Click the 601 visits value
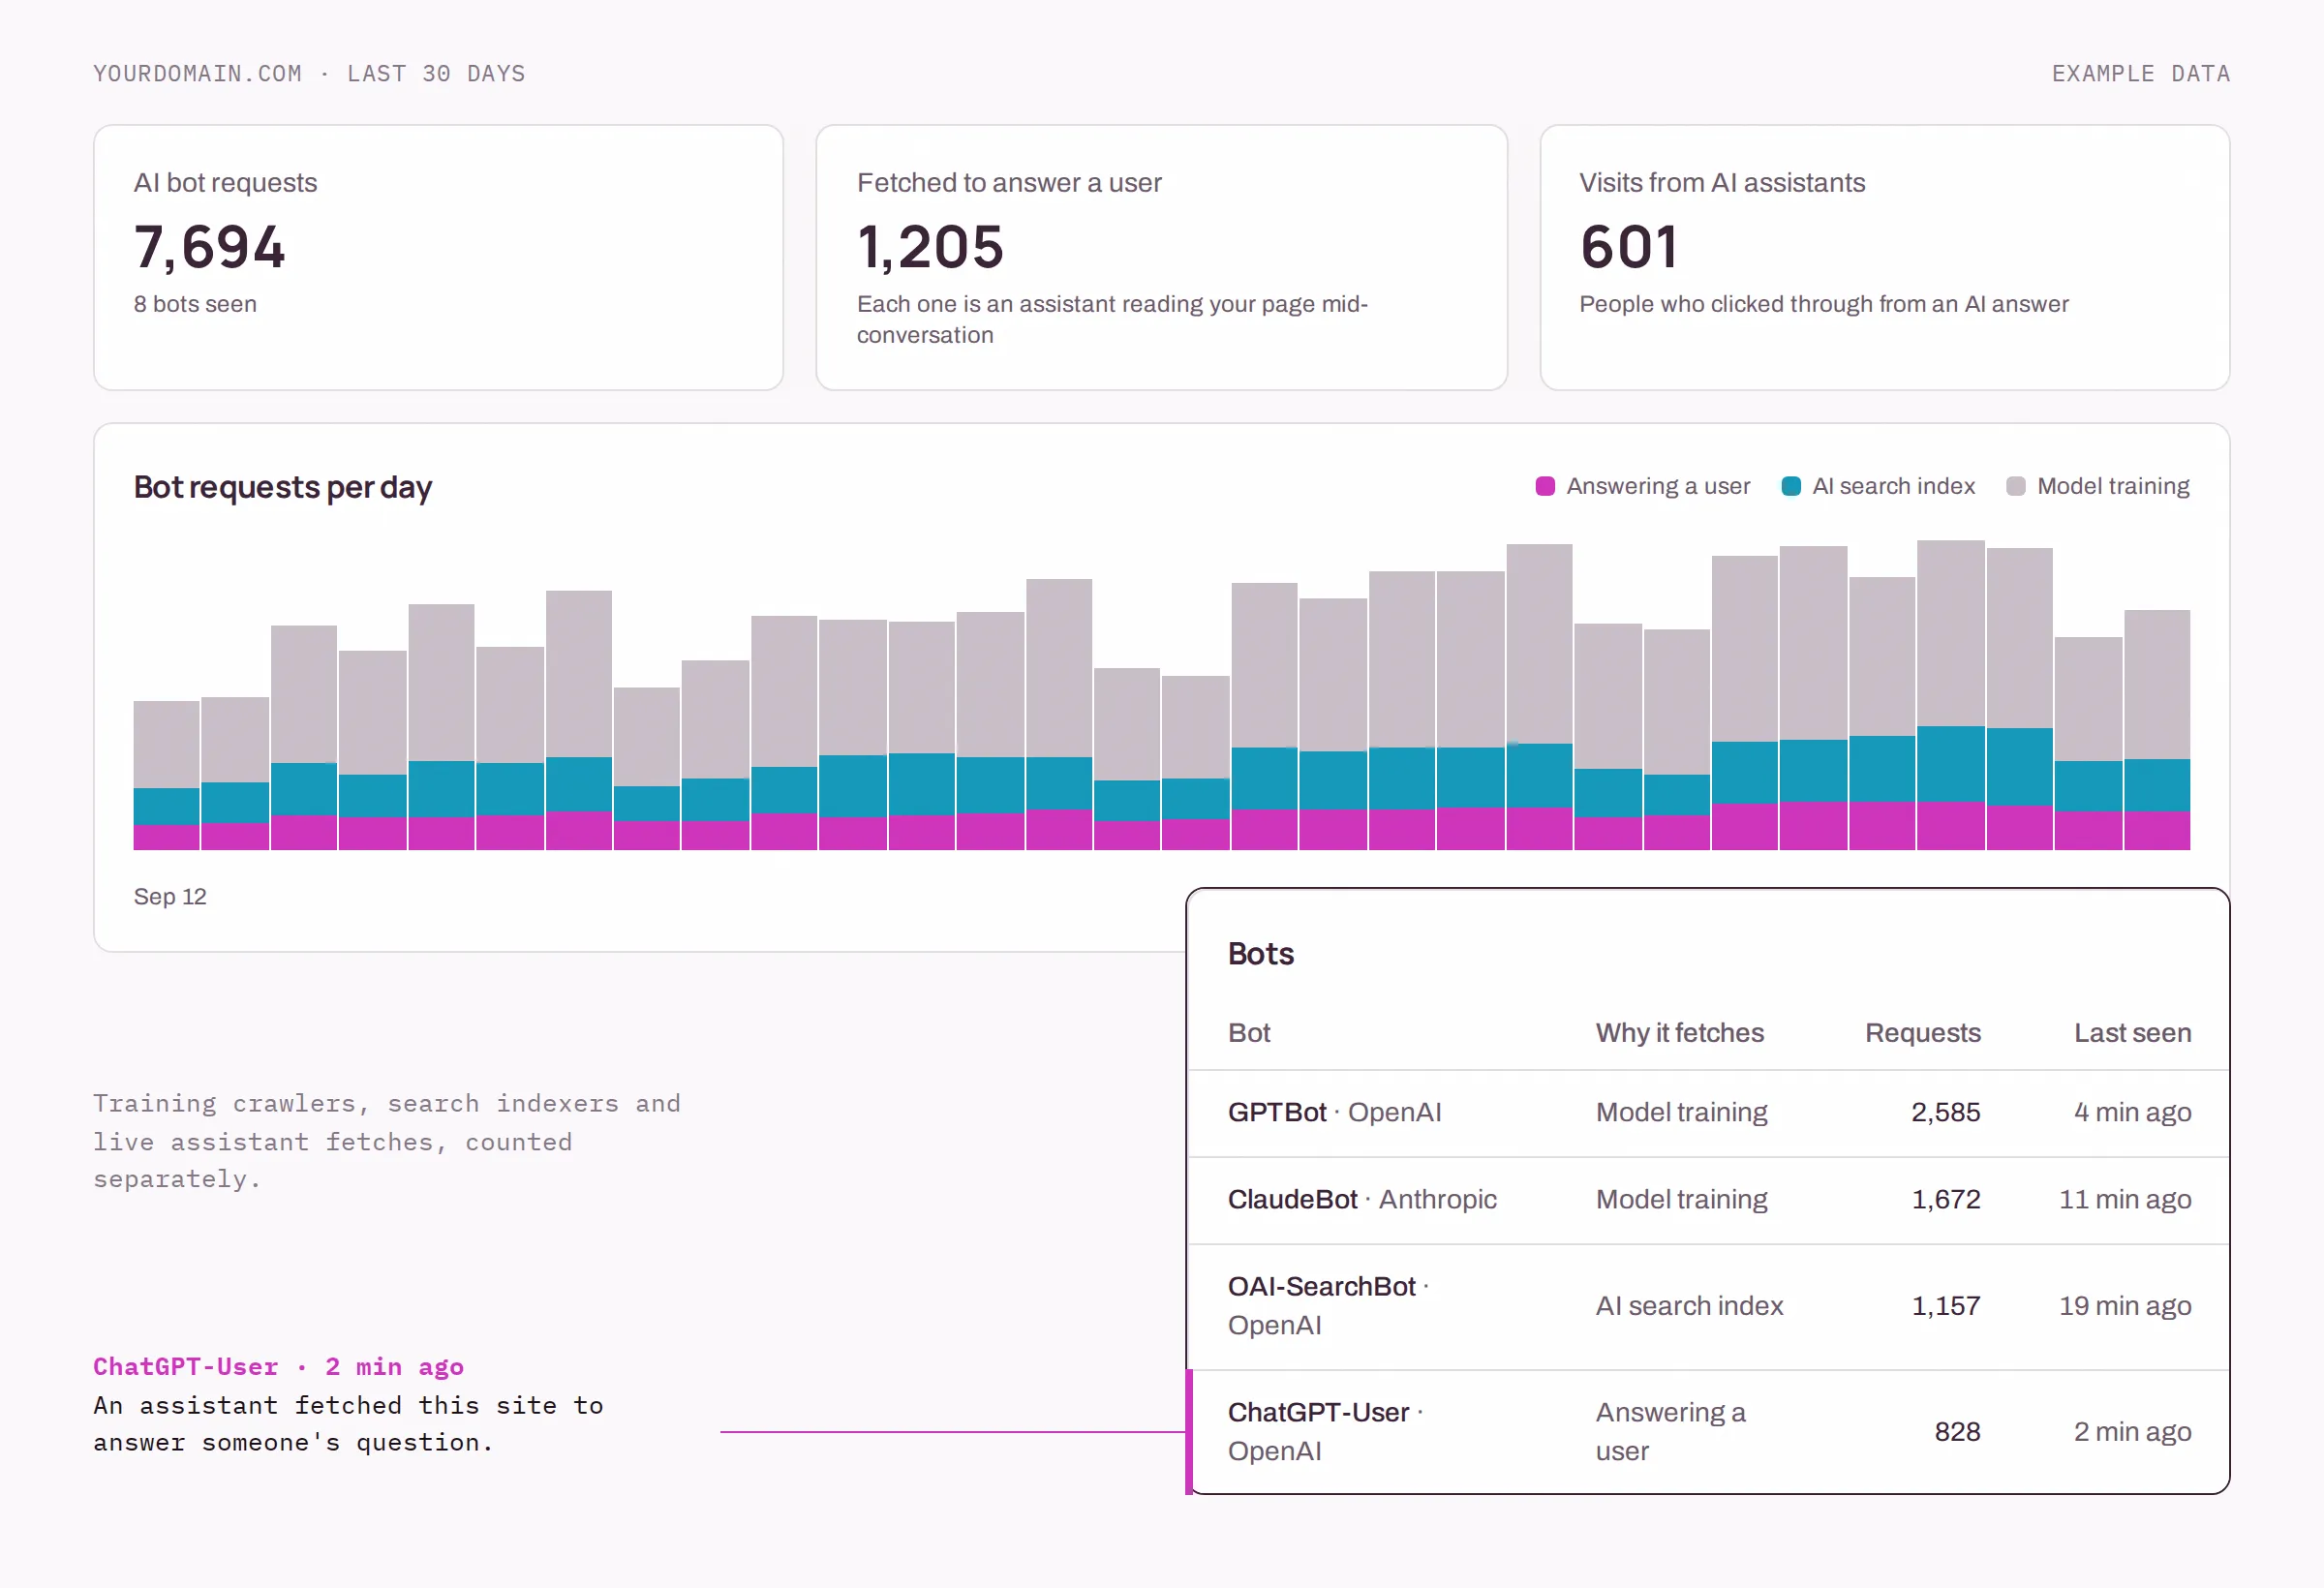This screenshot has width=2324, height=1588. point(1628,247)
